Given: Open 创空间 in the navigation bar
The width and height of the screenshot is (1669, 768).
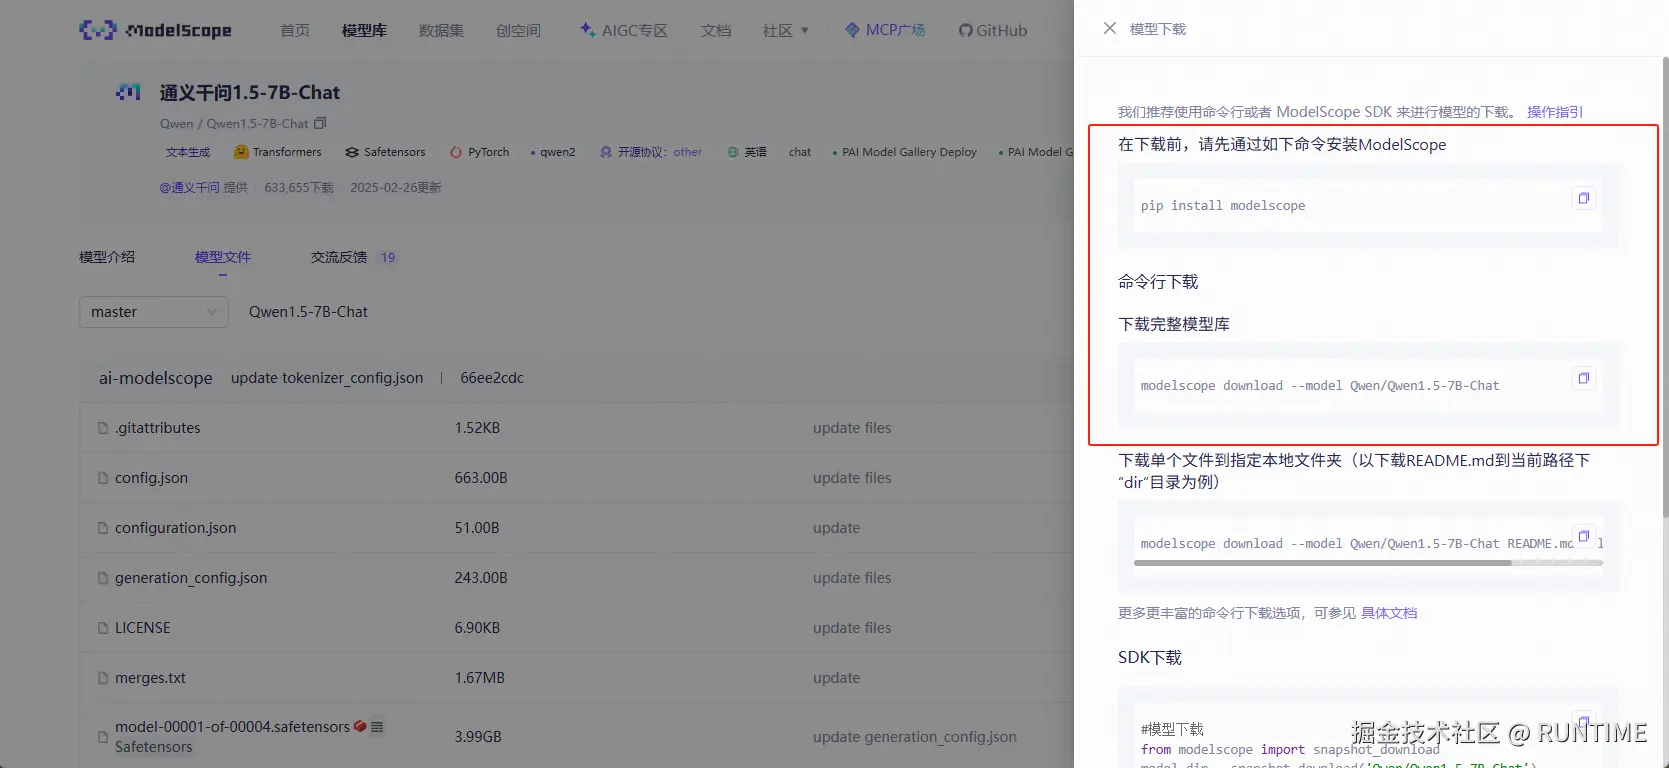Looking at the screenshot, I should click(x=518, y=31).
